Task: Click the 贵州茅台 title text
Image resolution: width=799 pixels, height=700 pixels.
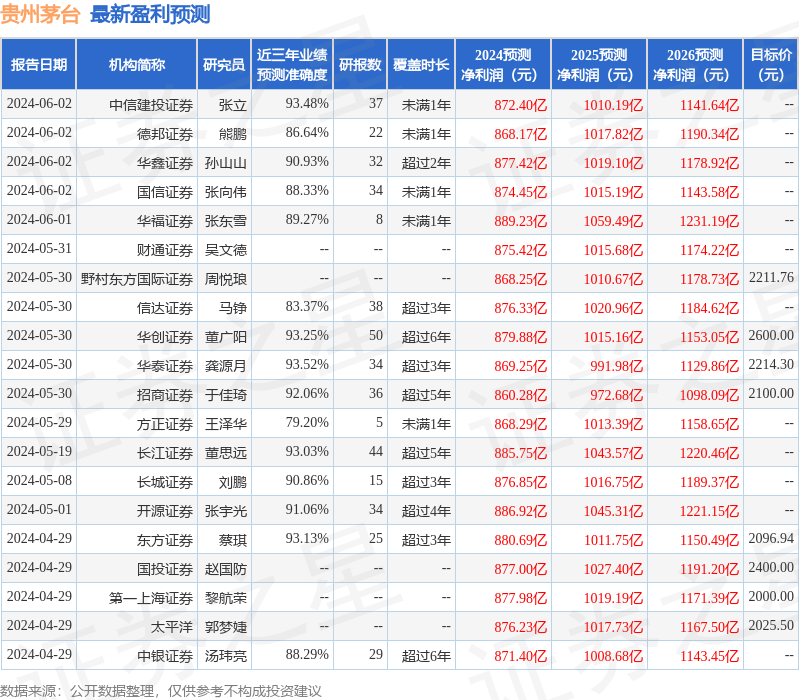Action: pyautogui.click(x=40, y=14)
